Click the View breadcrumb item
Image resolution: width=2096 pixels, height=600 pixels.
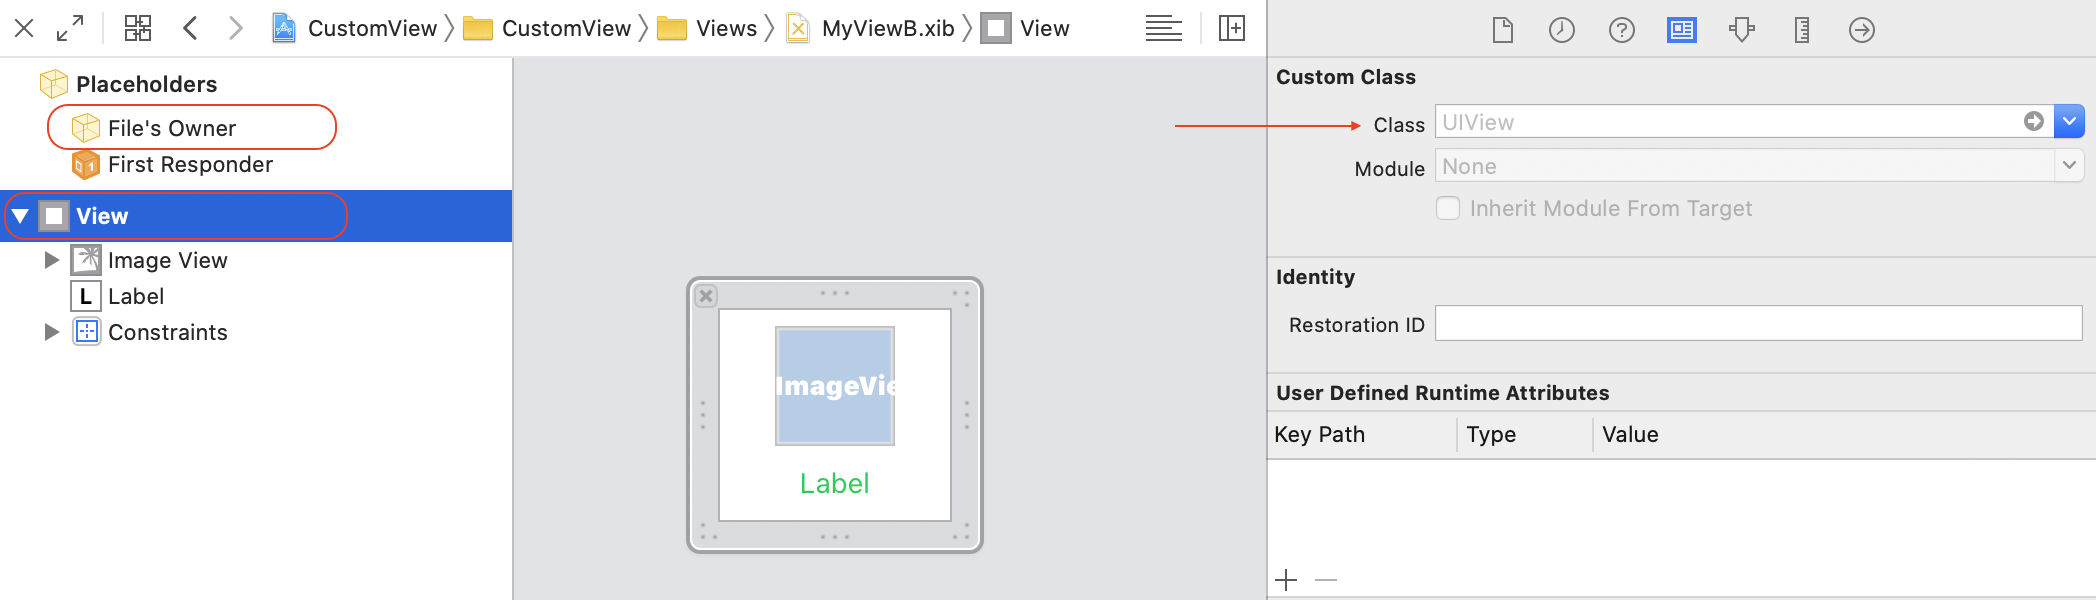[x=1025, y=28]
